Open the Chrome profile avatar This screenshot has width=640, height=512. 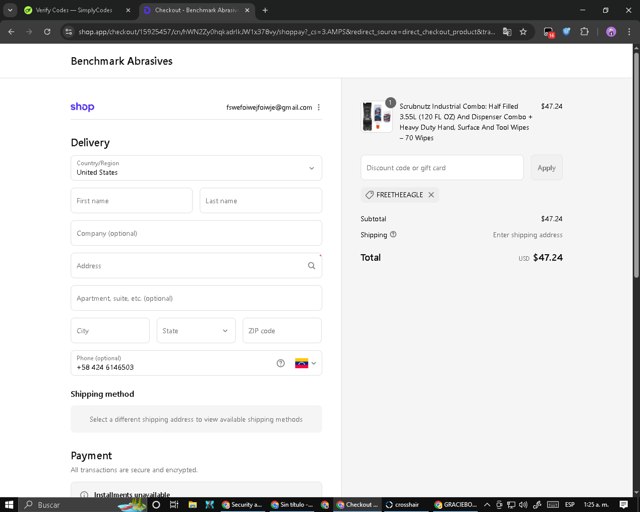coord(611,31)
